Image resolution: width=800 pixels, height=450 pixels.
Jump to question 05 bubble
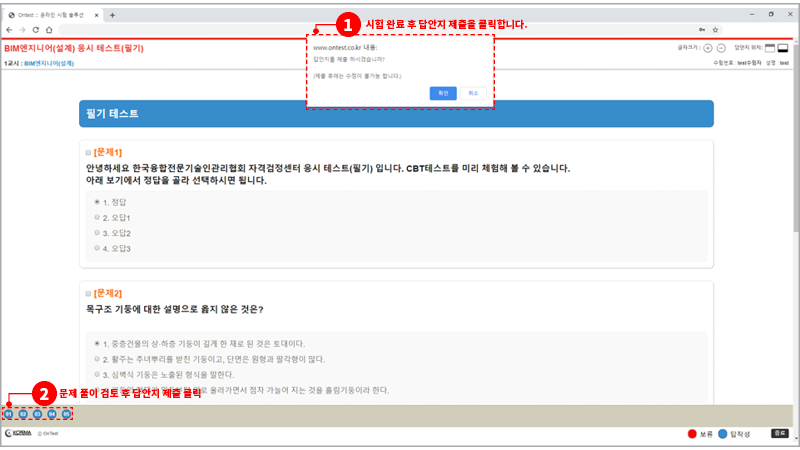66,414
